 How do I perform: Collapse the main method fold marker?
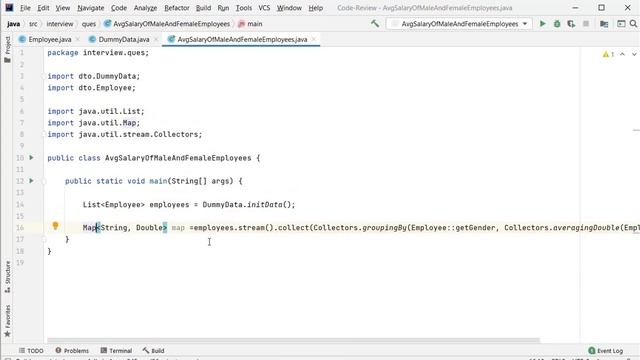[x=44, y=181]
